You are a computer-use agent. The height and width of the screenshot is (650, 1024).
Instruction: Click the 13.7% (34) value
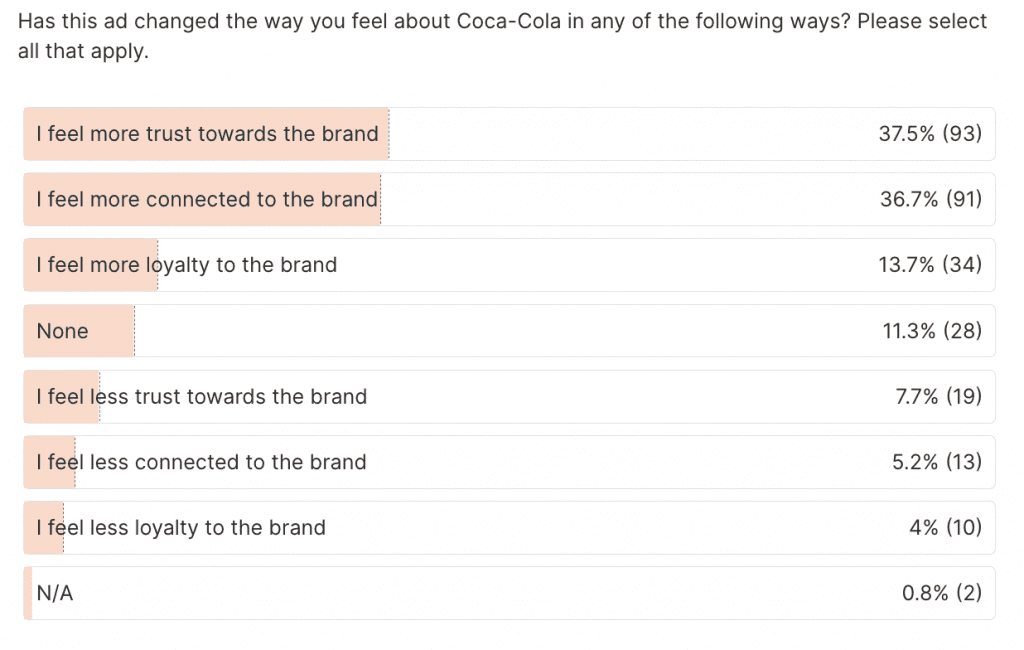[x=931, y=265]
